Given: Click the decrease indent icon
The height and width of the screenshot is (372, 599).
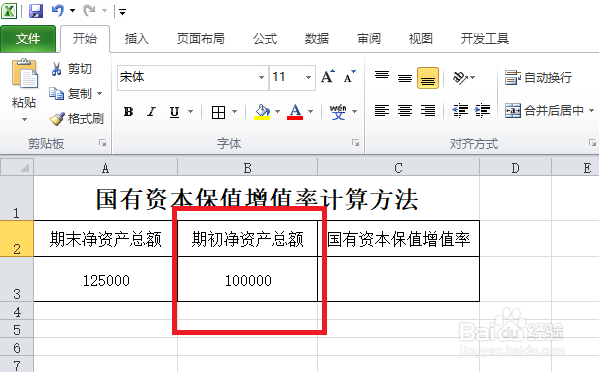Looking at the screenshot, I should tap(460, 111).
